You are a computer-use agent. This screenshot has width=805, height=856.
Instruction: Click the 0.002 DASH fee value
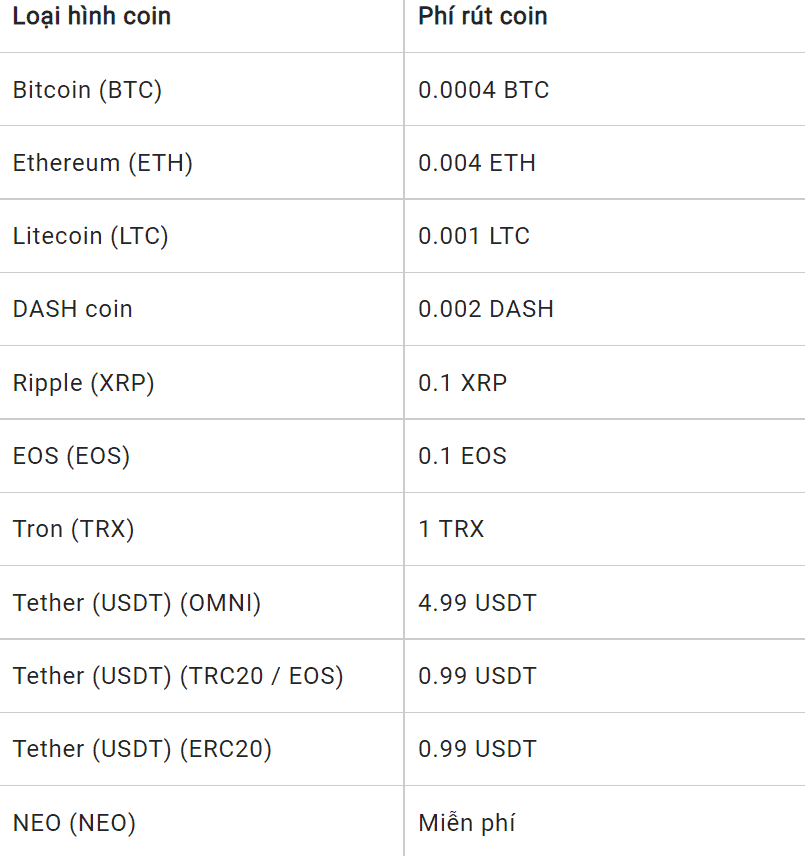[x=486, y=309]
